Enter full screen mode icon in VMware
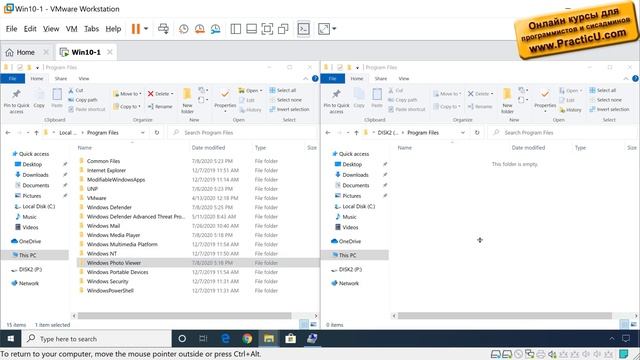Image resolution: width=640 pixels, height=360 pixels. click(x=267, y=29)
